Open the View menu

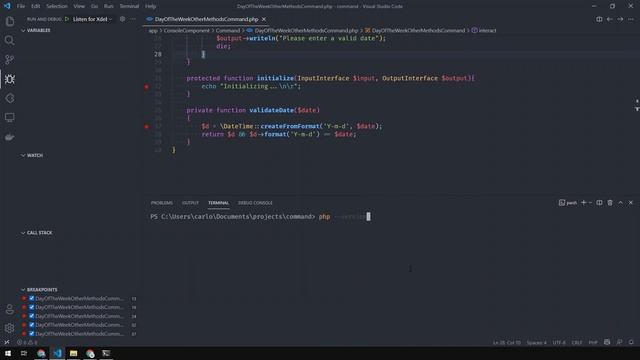[79, 6]
